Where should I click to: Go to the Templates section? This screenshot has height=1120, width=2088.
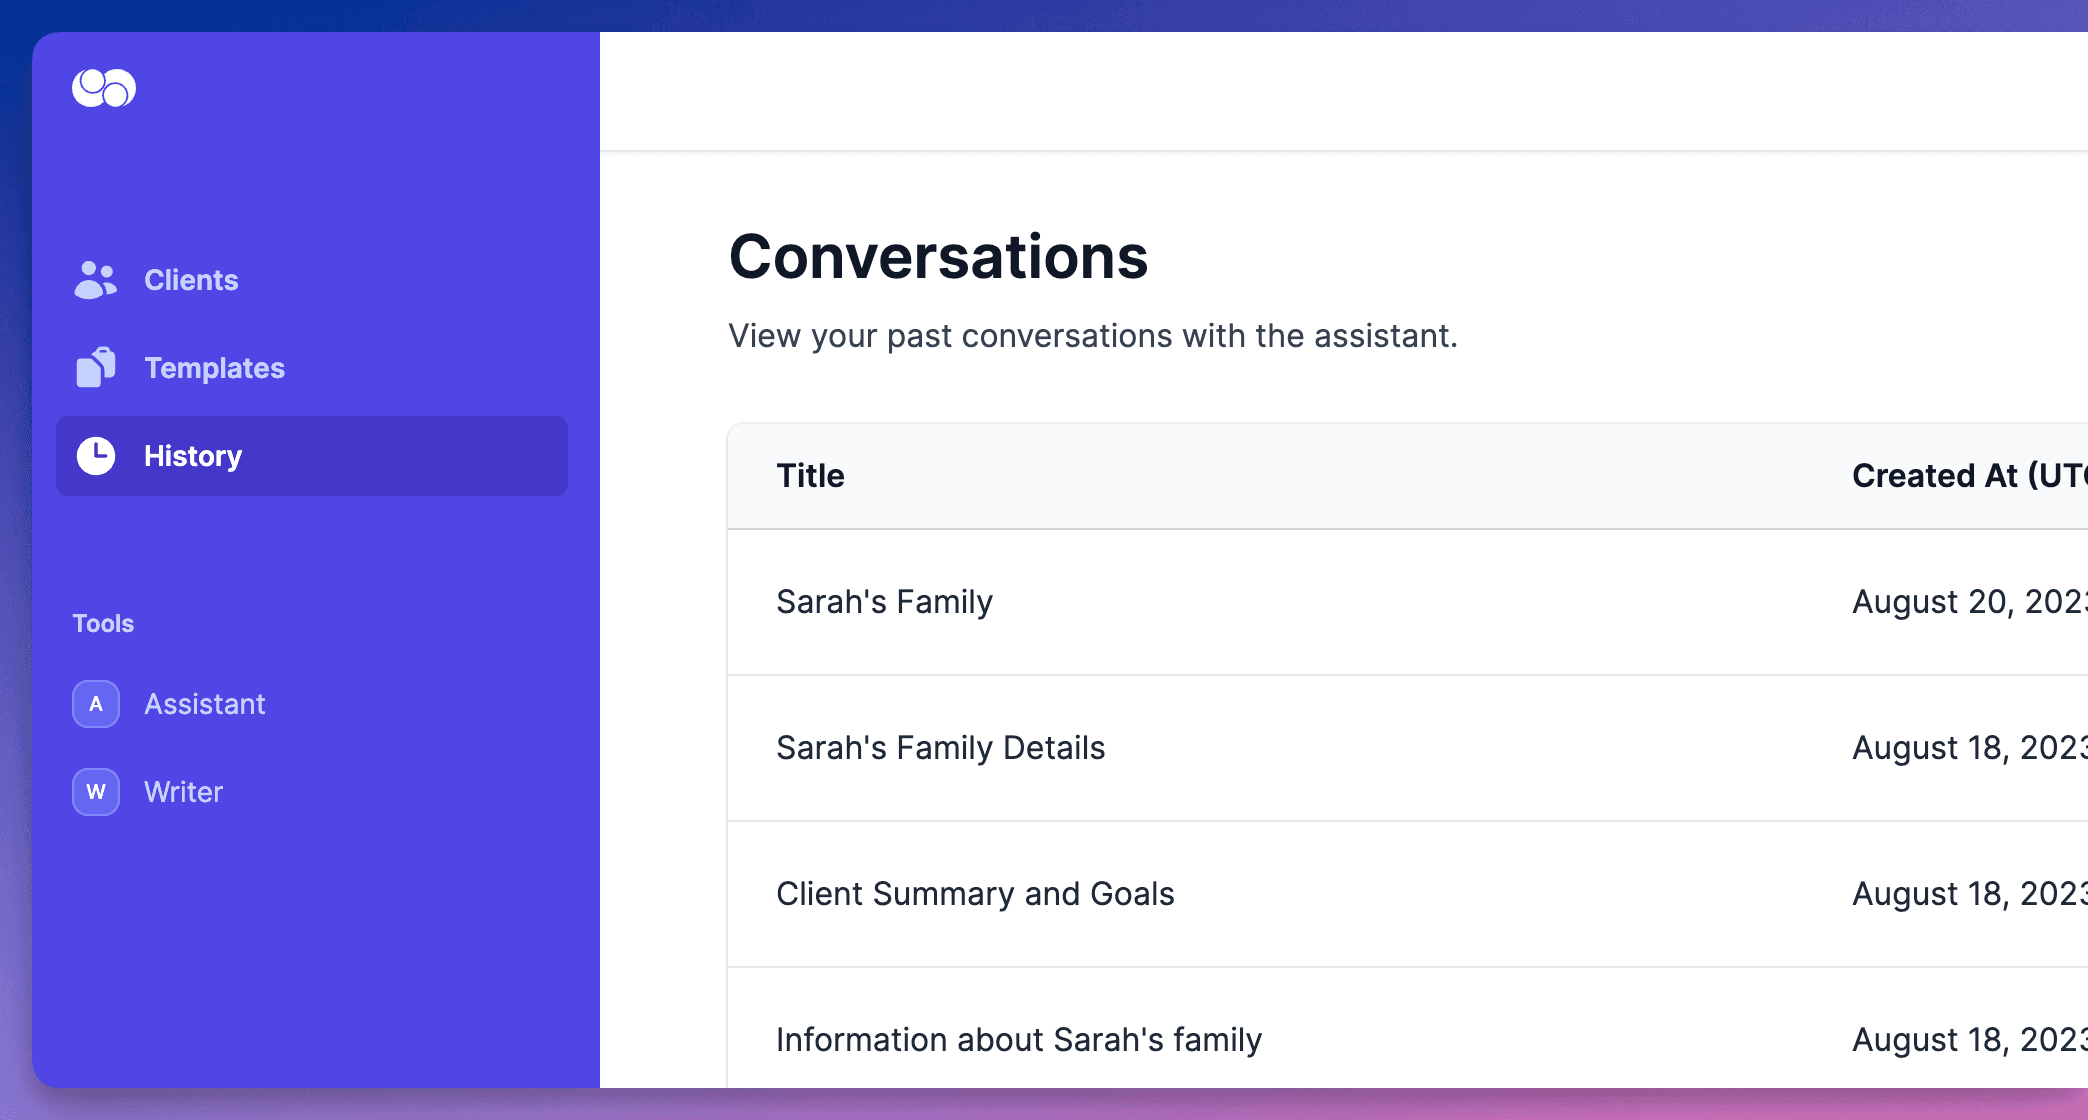pos(214,368)
